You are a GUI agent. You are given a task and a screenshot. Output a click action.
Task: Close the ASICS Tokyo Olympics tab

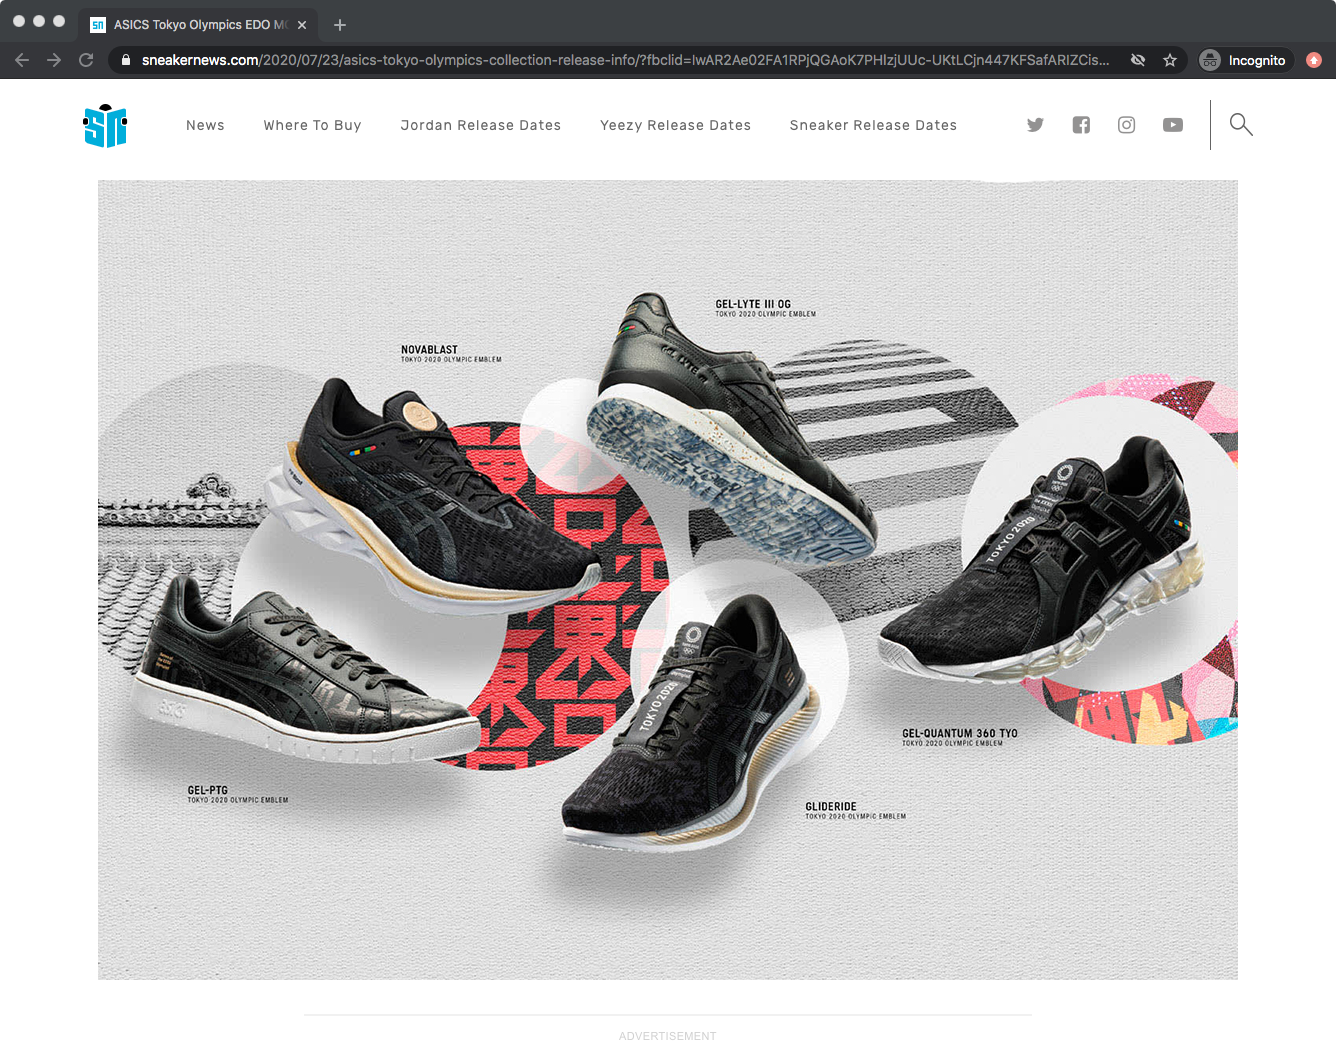tap(302, 25)
